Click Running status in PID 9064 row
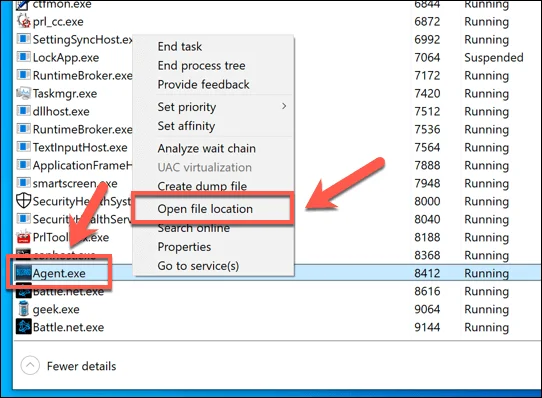 486,310
